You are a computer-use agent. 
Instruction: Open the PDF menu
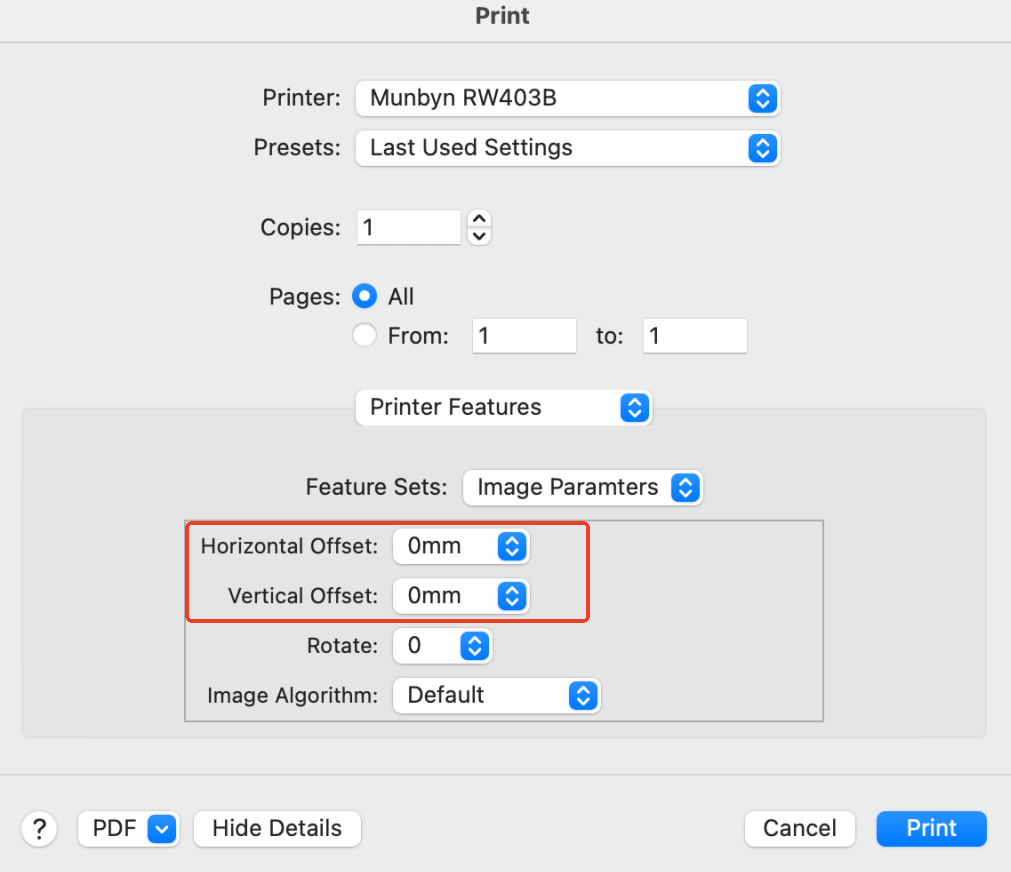point(128,828)
